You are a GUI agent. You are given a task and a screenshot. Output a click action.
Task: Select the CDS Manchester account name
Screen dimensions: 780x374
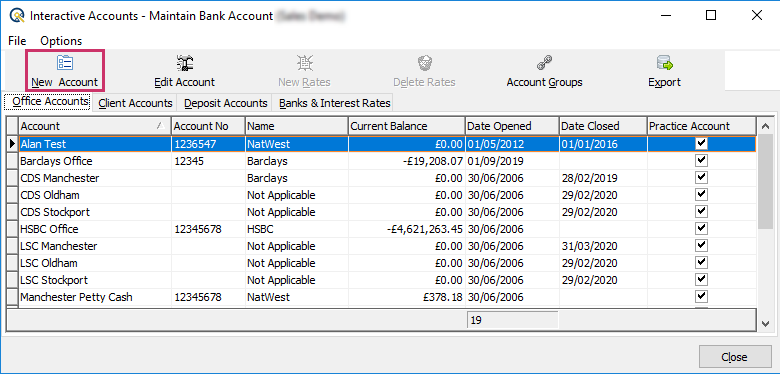tap(60, 178)
